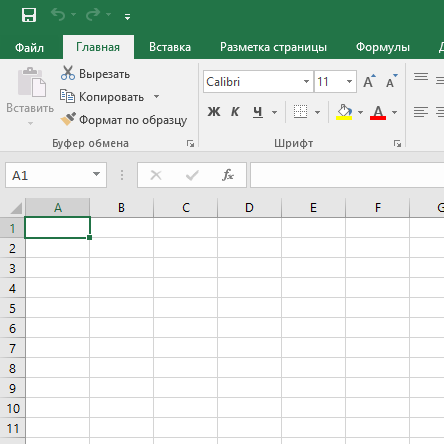444x444 pixels.
Task: Launch the Шрифт dialog launcher
Action: (x=397, y=143)
